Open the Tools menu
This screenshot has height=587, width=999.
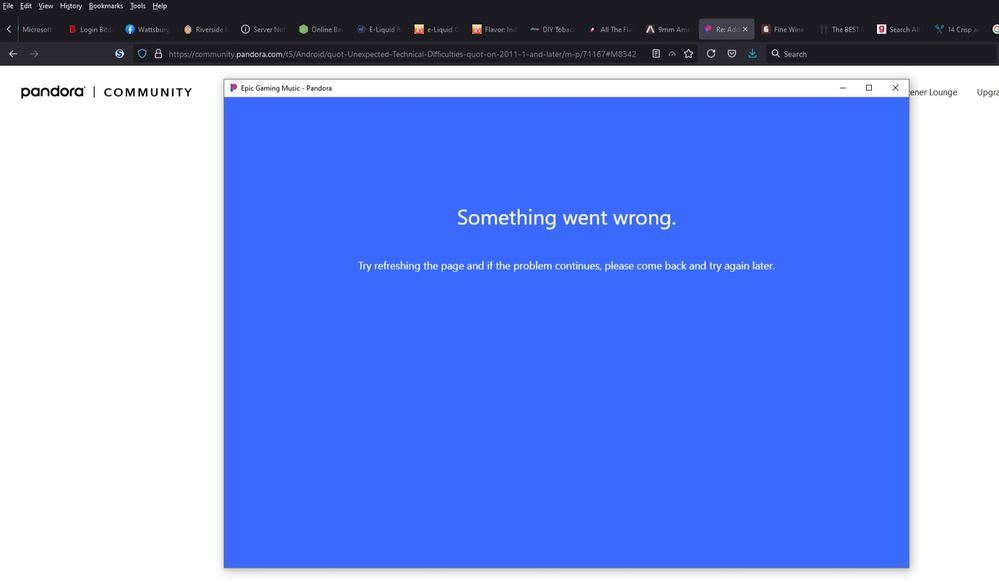click(138, 6)
